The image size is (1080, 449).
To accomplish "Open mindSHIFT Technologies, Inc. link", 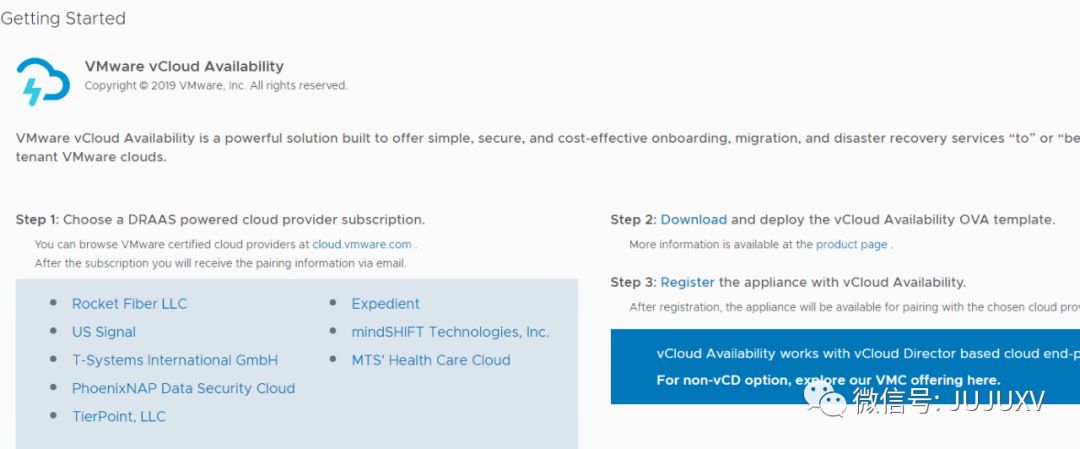I will pyautogui.click(x=450, y=332).
